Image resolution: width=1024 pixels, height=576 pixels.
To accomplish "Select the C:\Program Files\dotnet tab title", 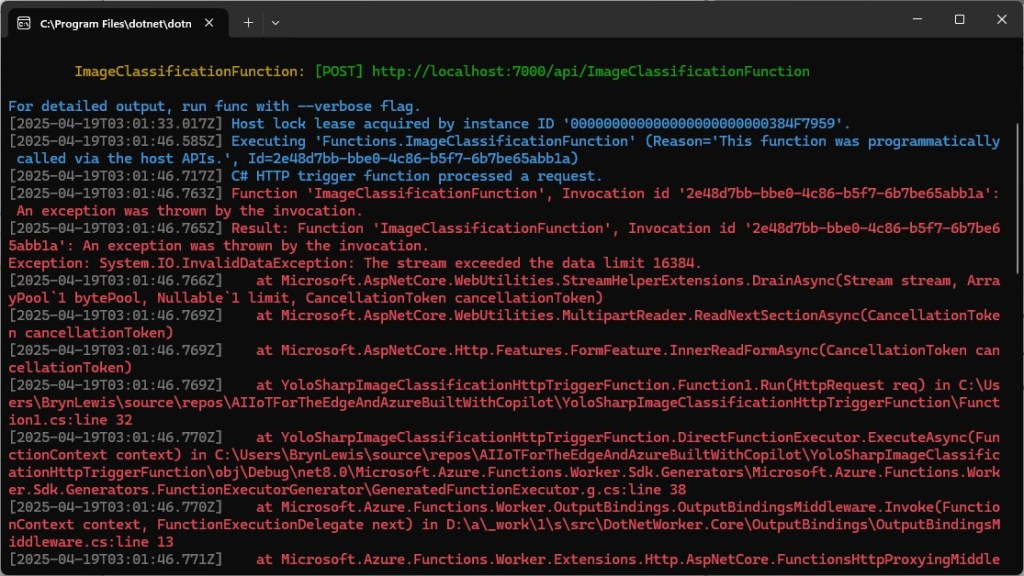I will point(115,22).
